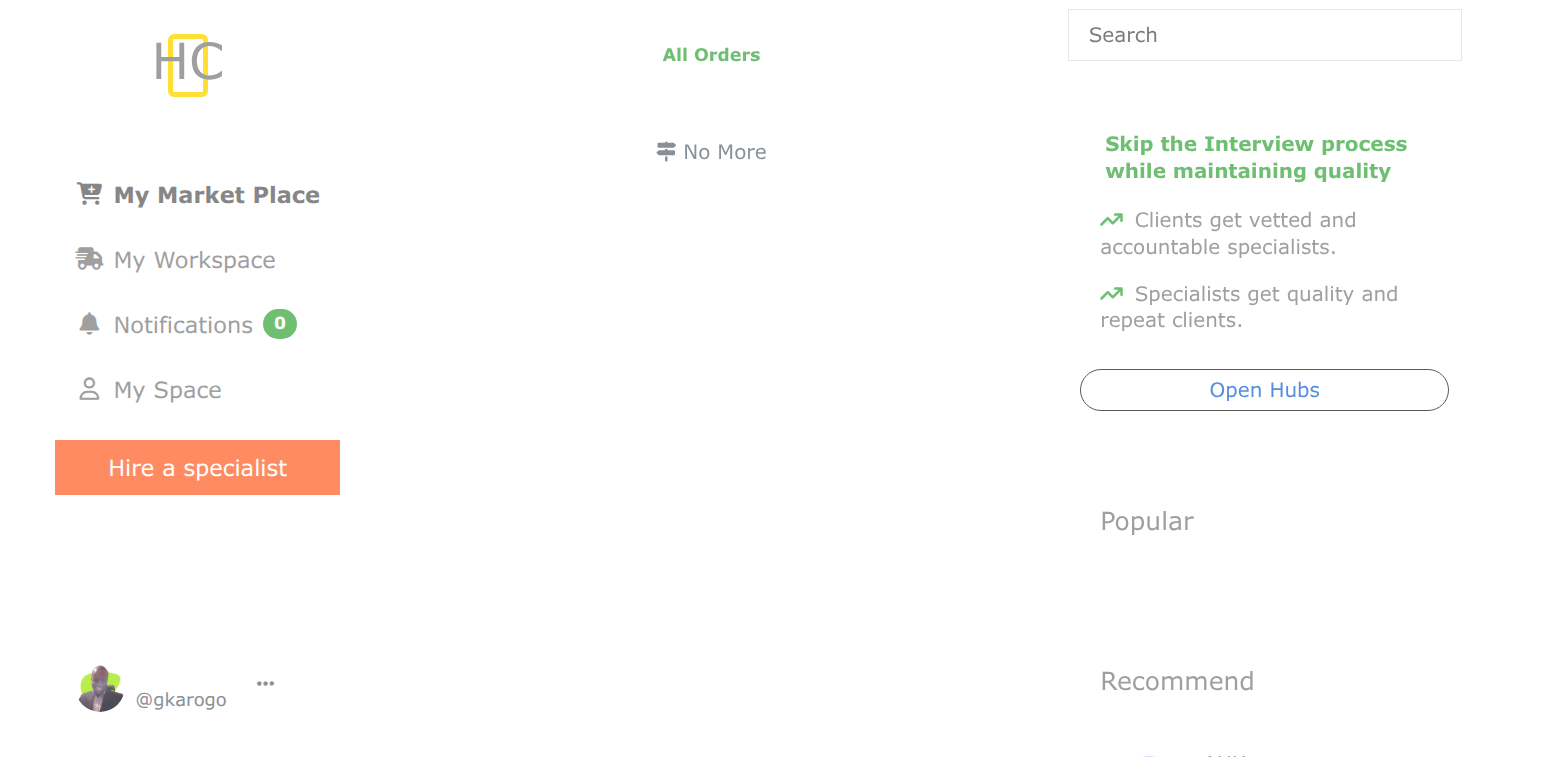Viewport: 1562px width, 757px height.
Task: Click inside the Search field
Action: (1263, 34)
